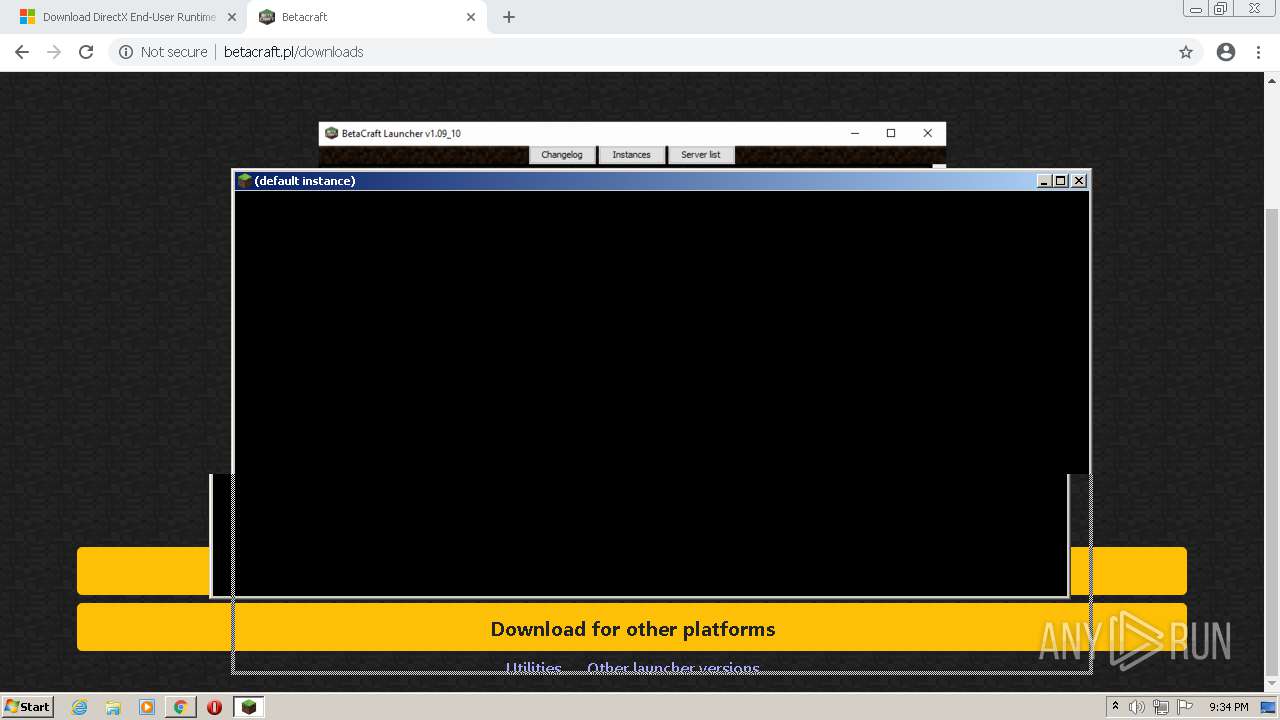Screen dimensions: 1280x720
Task: Open the Other launcher versions link
Action: point(673,667)
